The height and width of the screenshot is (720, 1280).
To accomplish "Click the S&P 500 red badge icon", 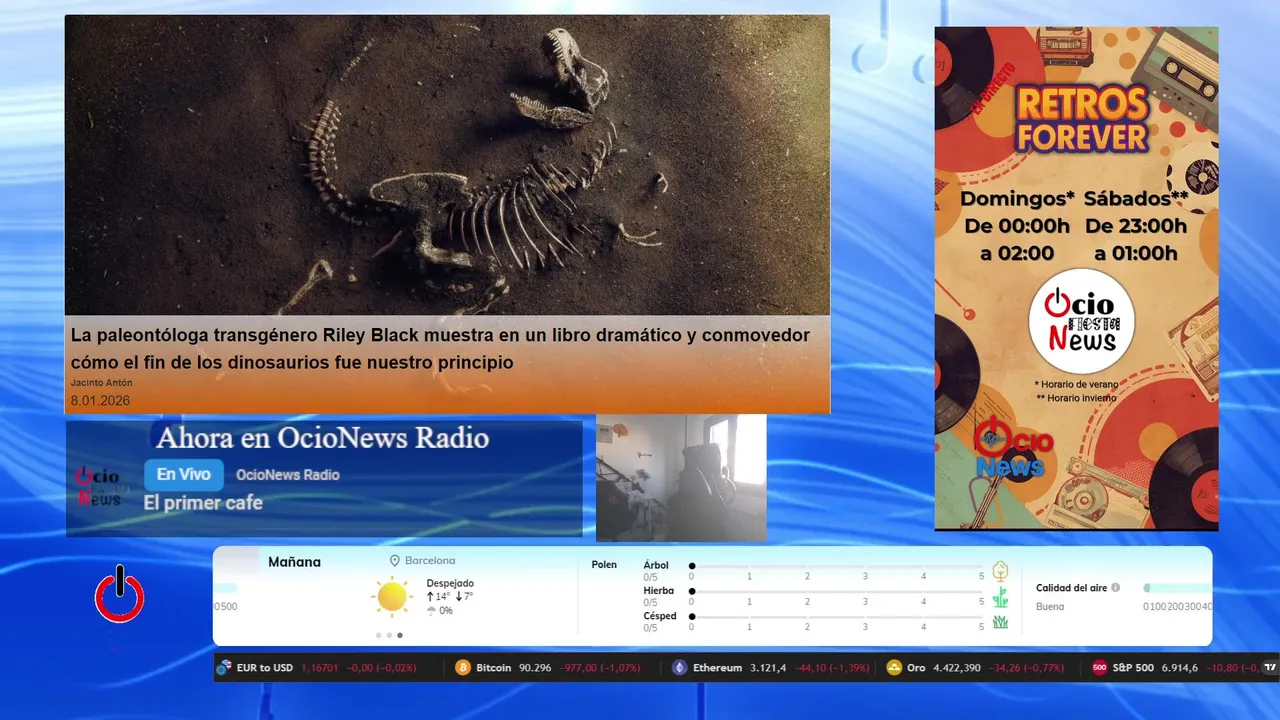I will [1099, 668].
